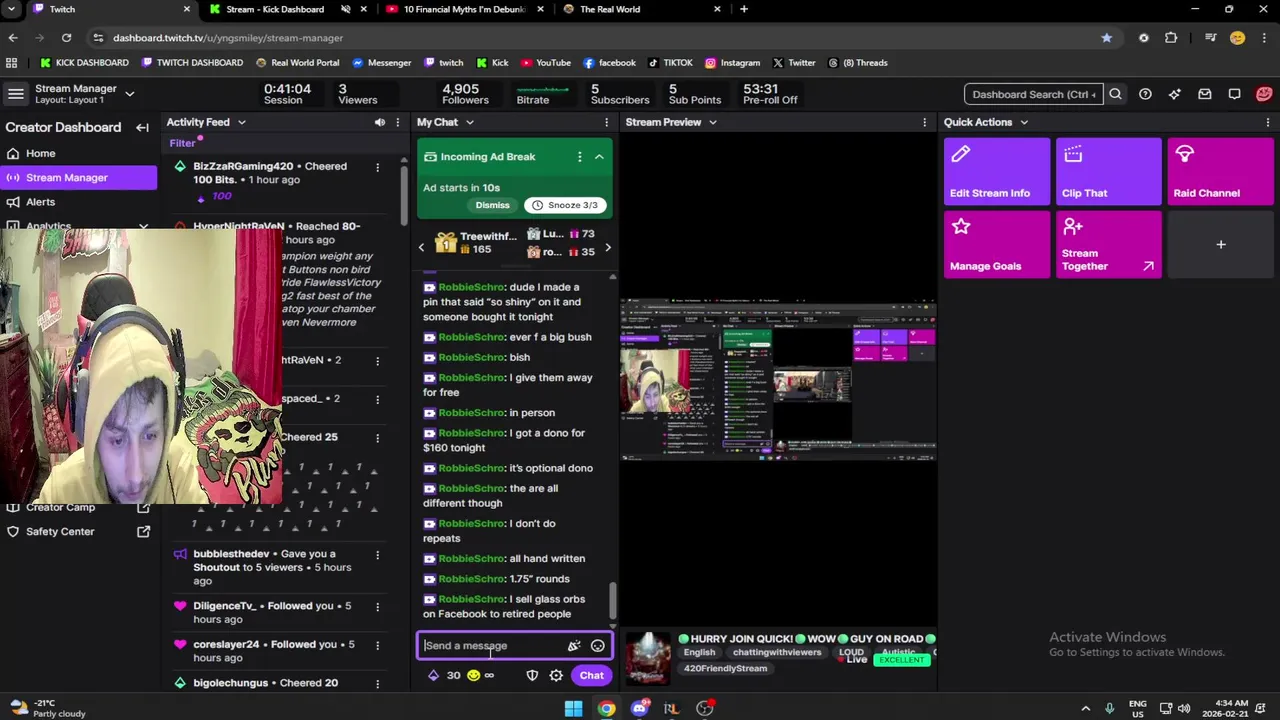Mute Activity Feed alert sounds

379,122
